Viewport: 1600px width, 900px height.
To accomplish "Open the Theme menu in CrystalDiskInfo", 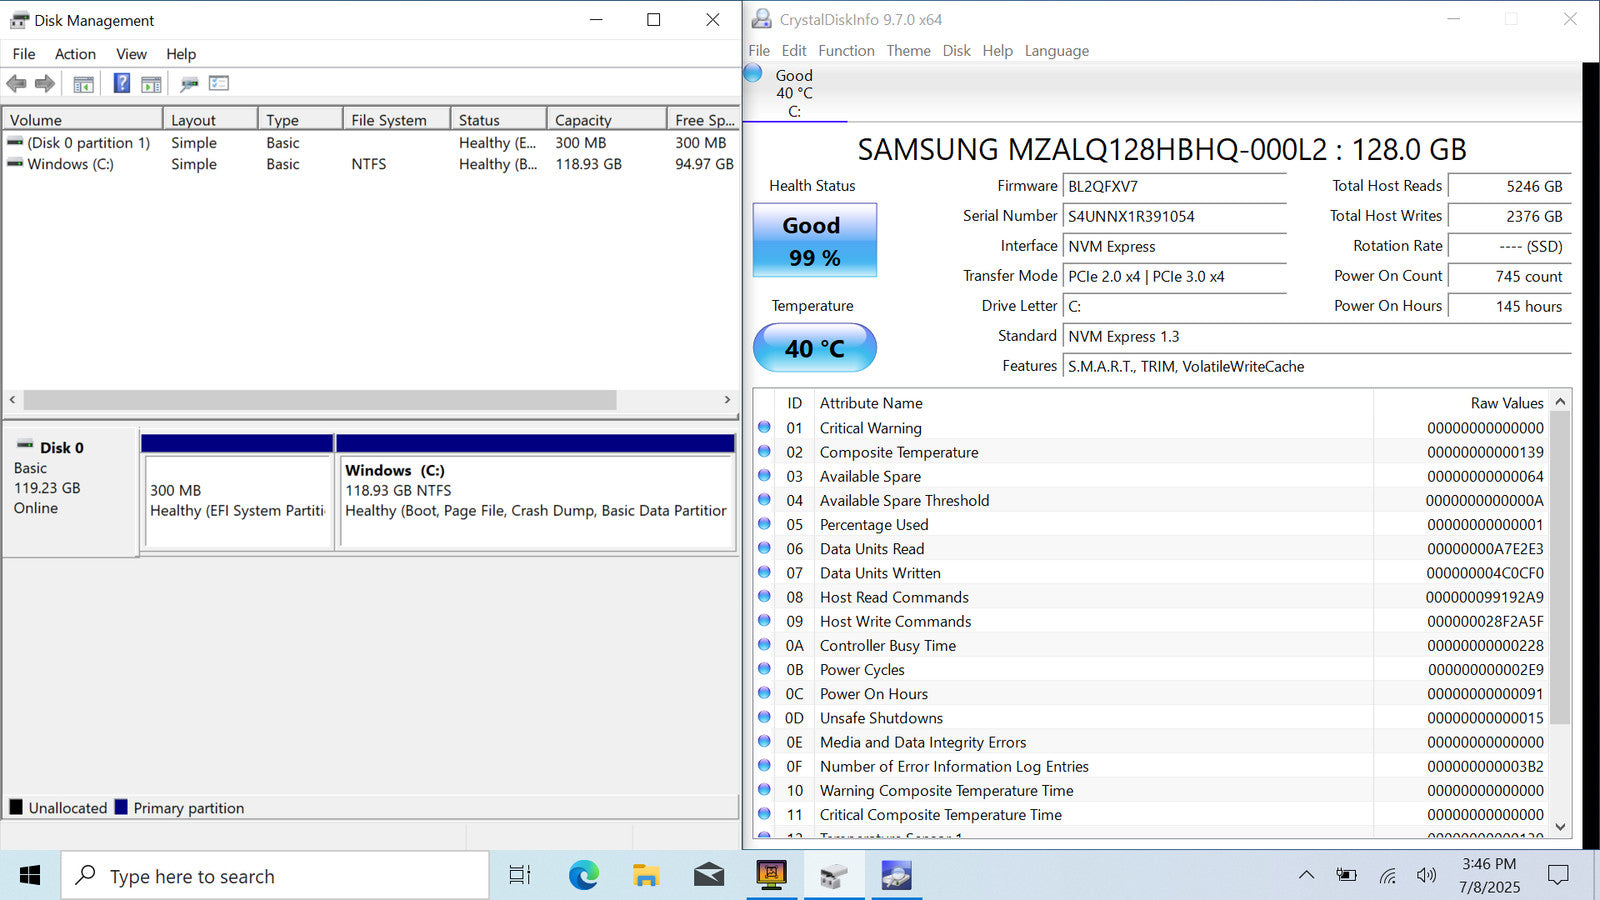I will pos(908,51).
